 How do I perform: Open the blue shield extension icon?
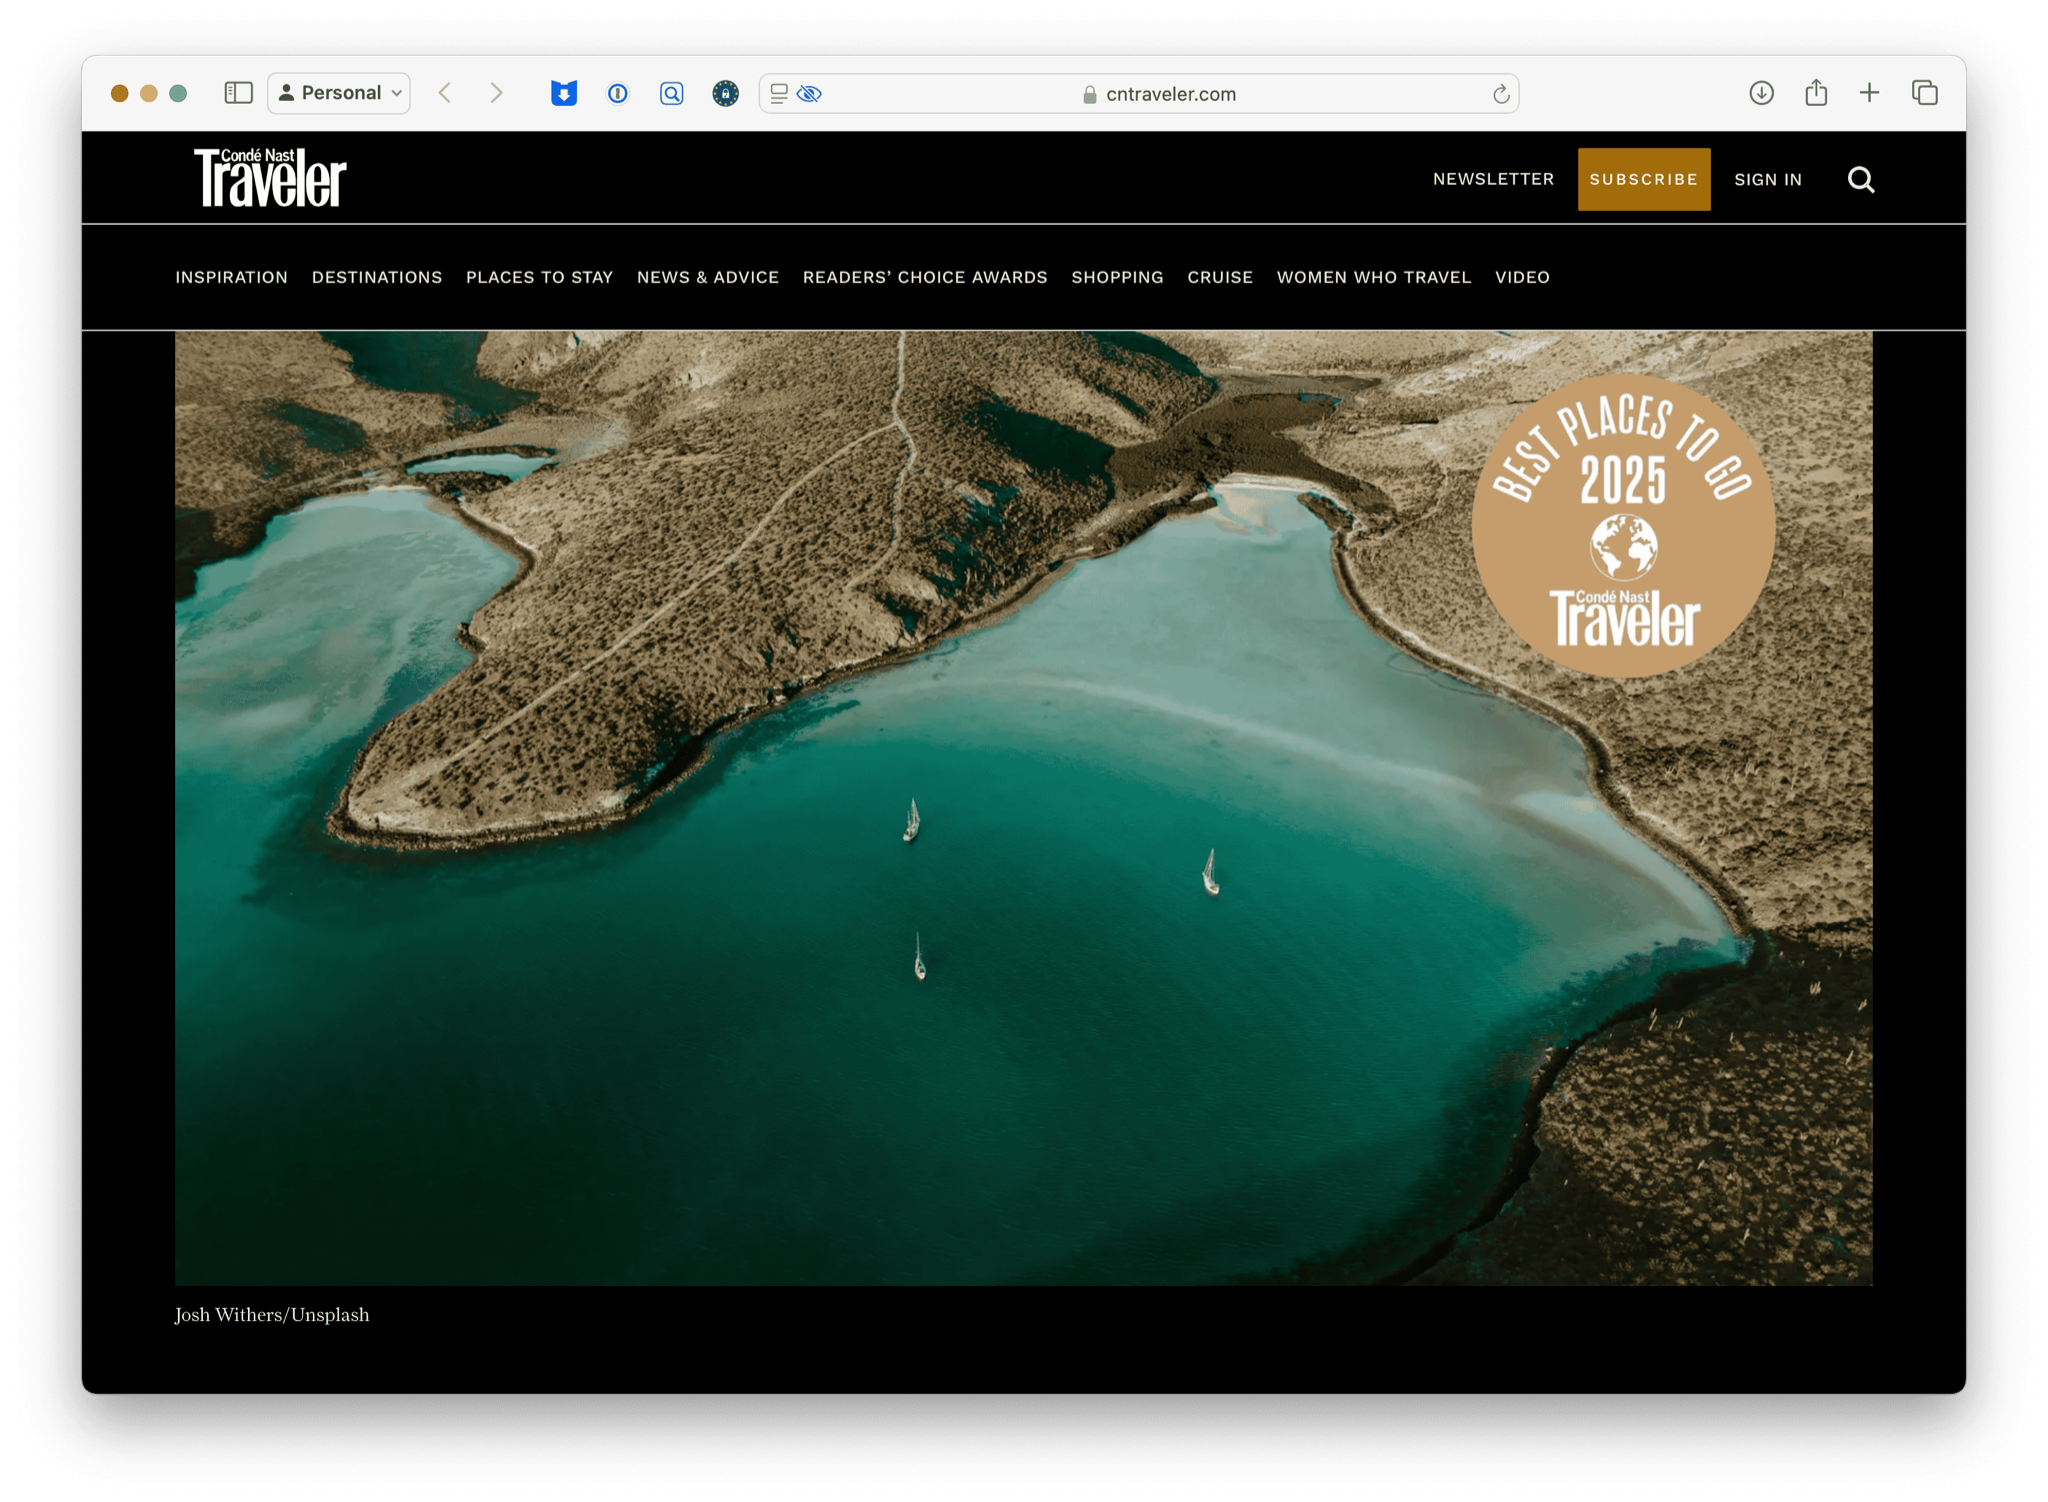pyautogui.click(x=564, y=93)
